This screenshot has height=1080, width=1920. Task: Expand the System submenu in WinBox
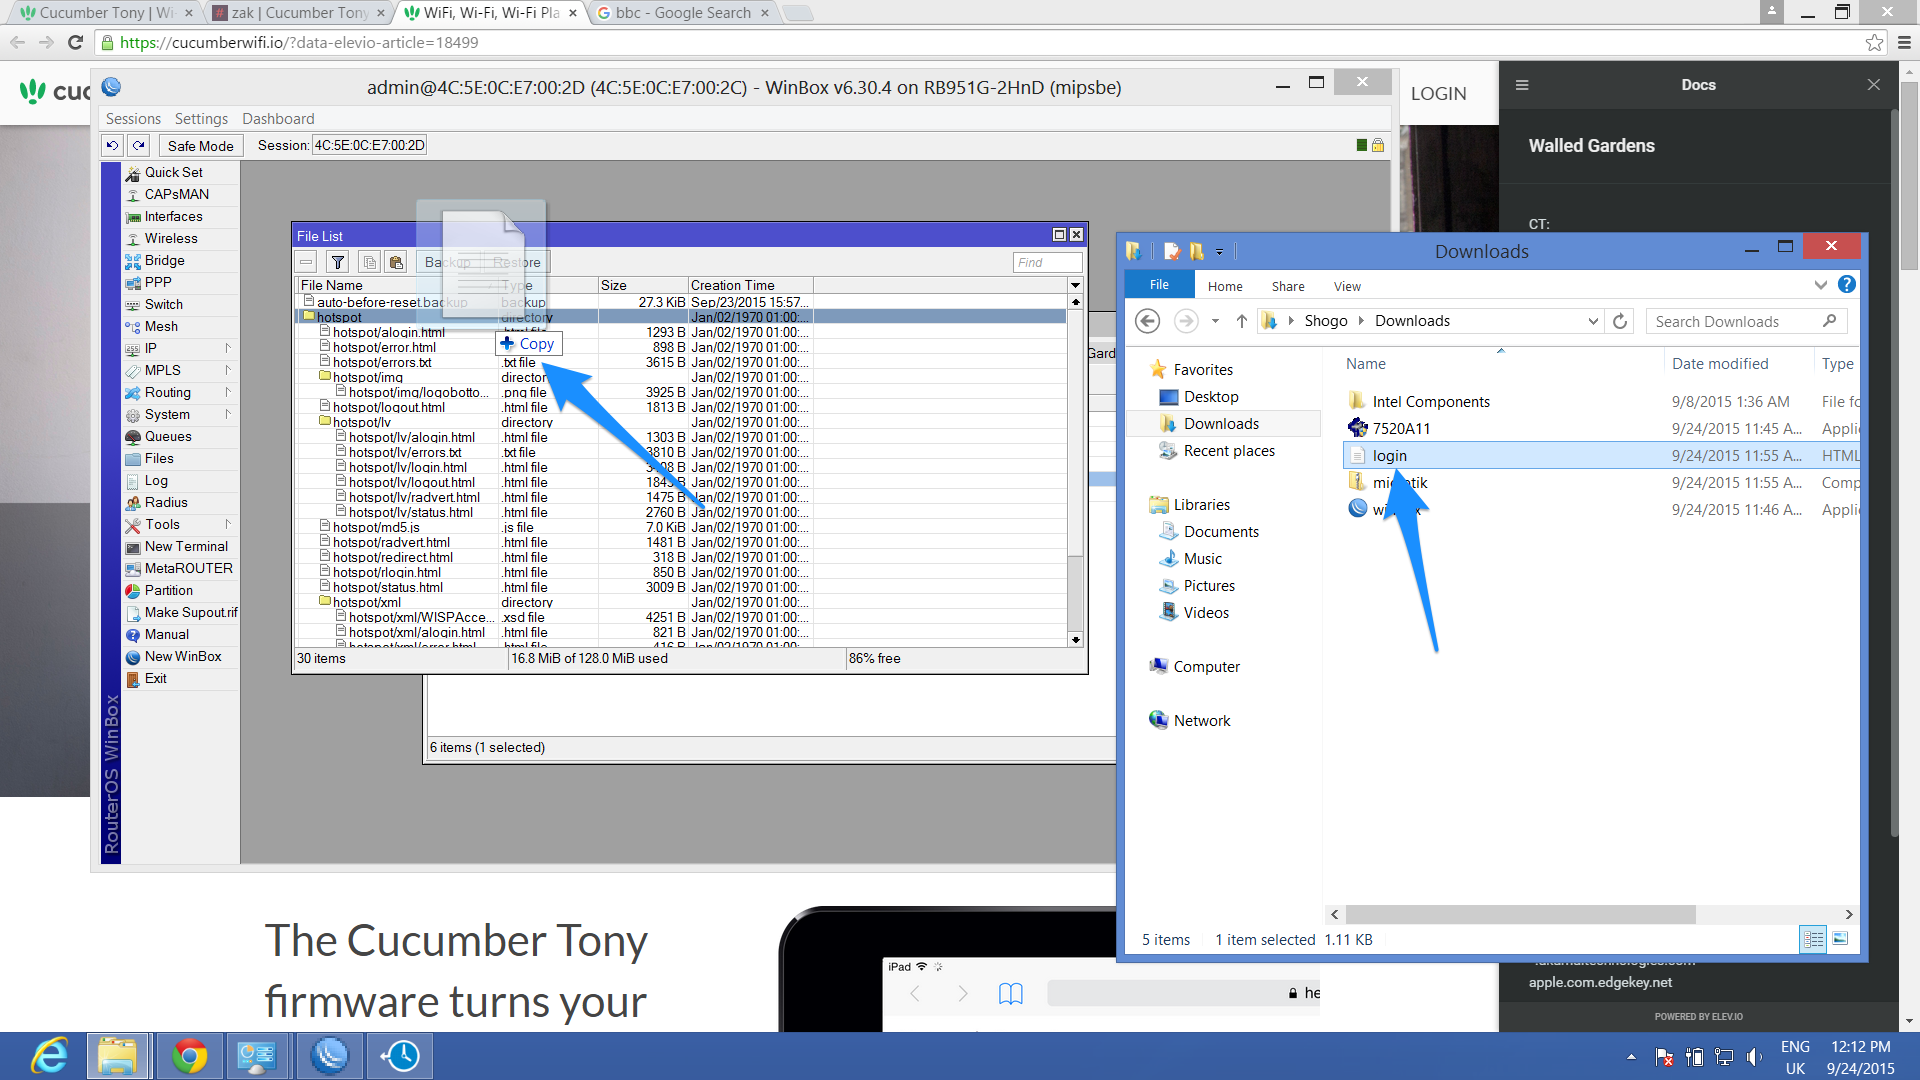coord(228,414)
